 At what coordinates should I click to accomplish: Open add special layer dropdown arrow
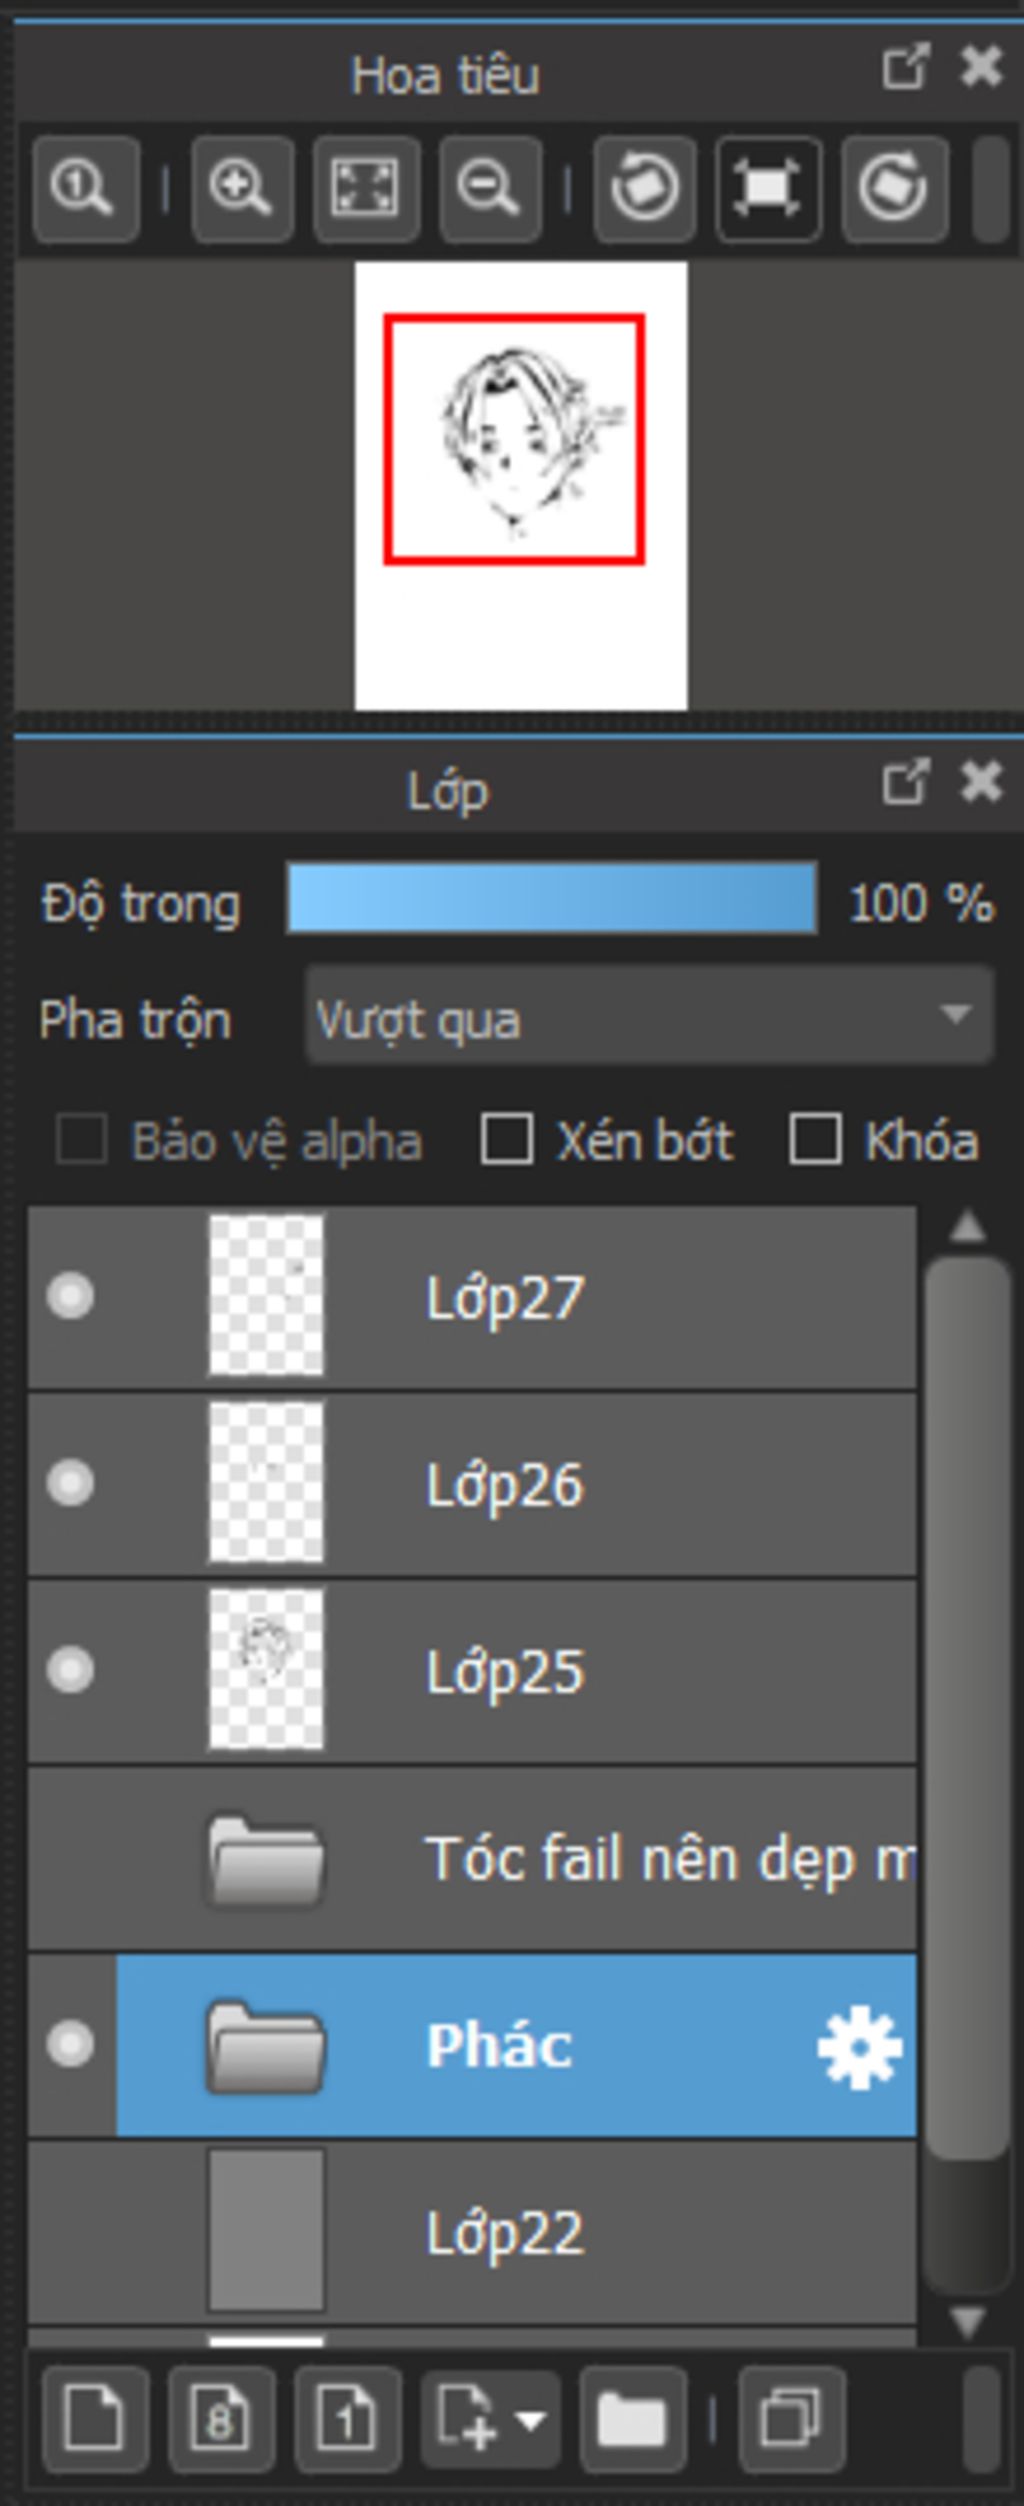tap(530, 2420)
